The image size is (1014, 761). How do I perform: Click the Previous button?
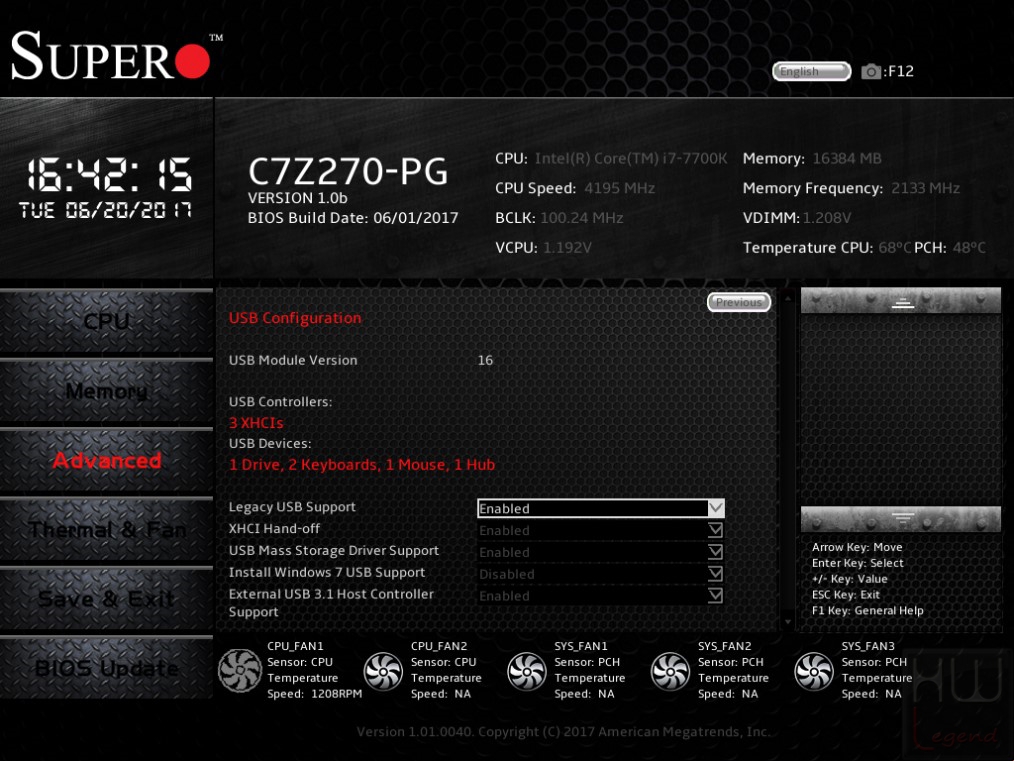pyautogui.click(x=739, y=302)
